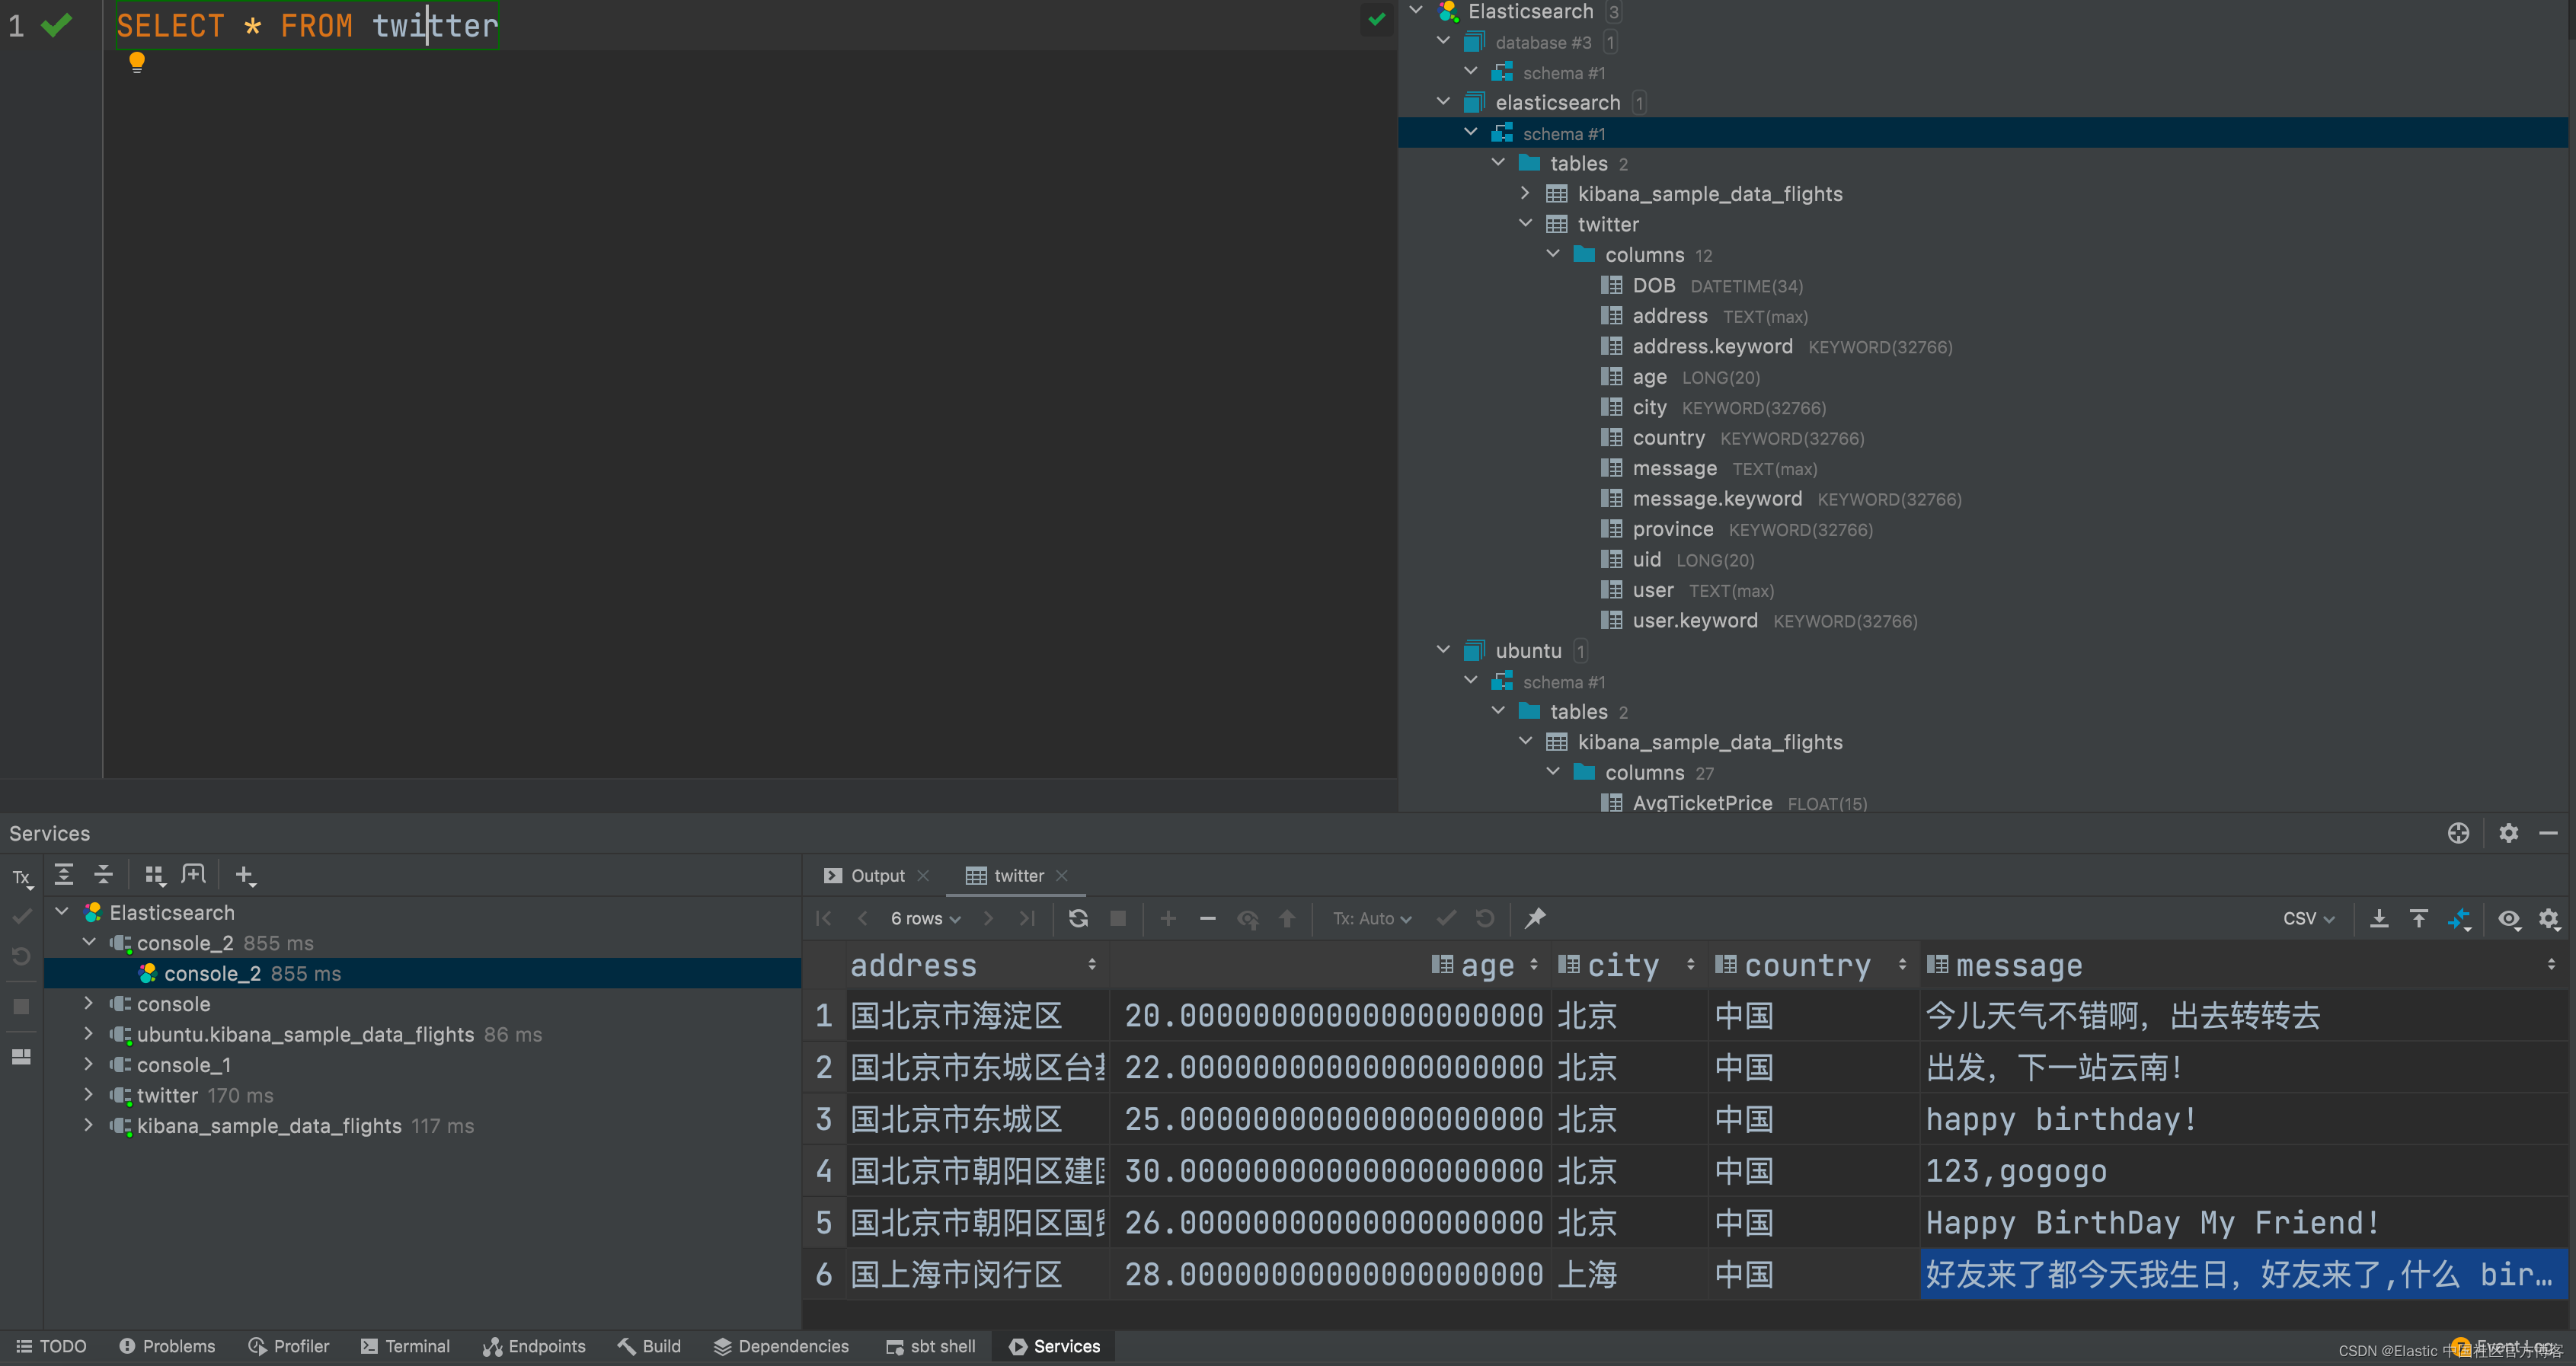Open the Tx: Auto transaction mode selector

pos(1372,918)
